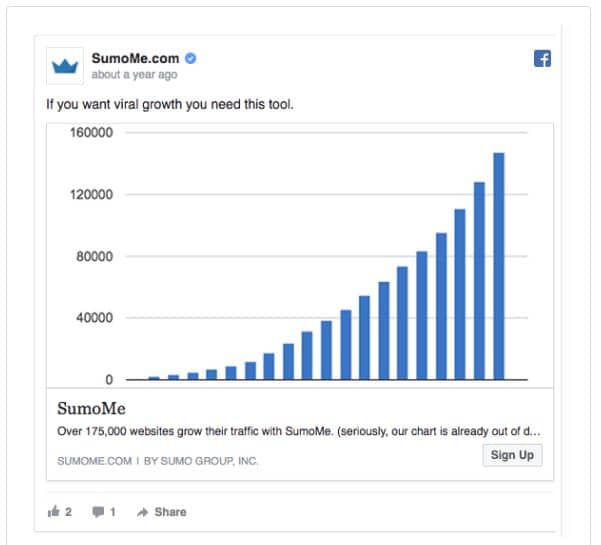Open the SumoMe.com page name

click(x=136, y=58)
